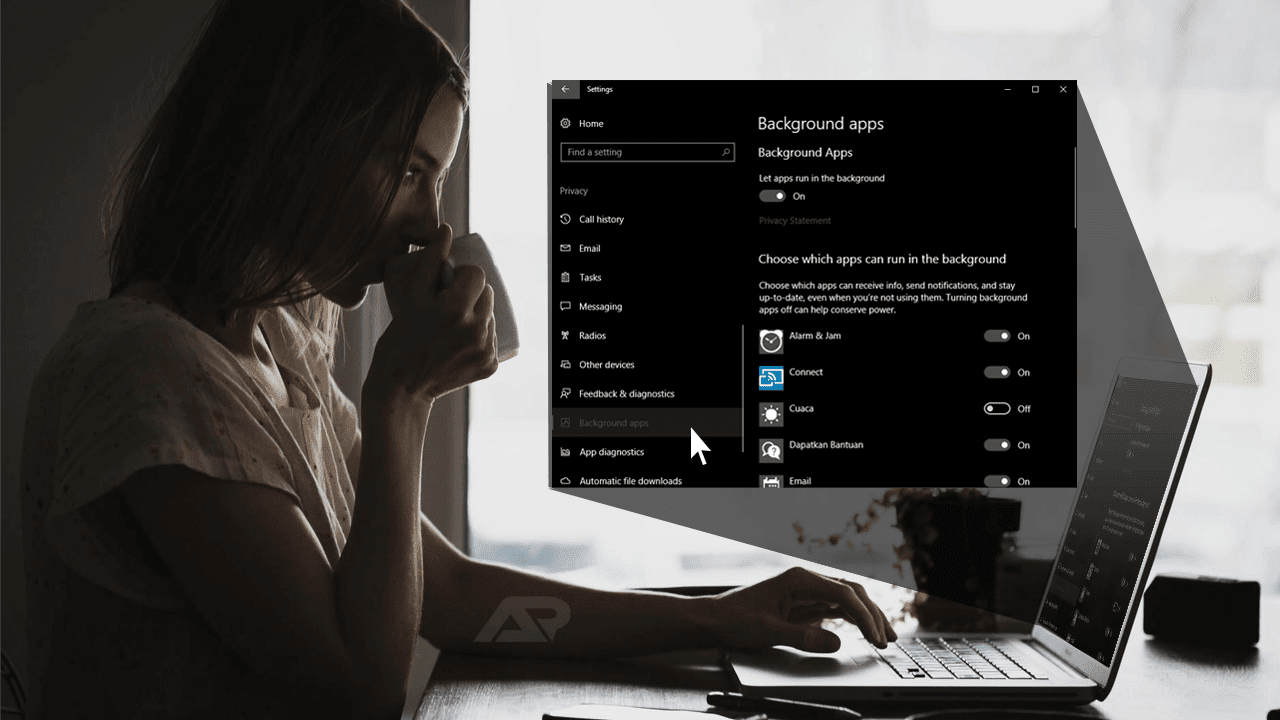Viewport: 1280px width, 720px height.
Task: Open Feedback & diagnostics via its icon
Action: [x=566, y=393]
